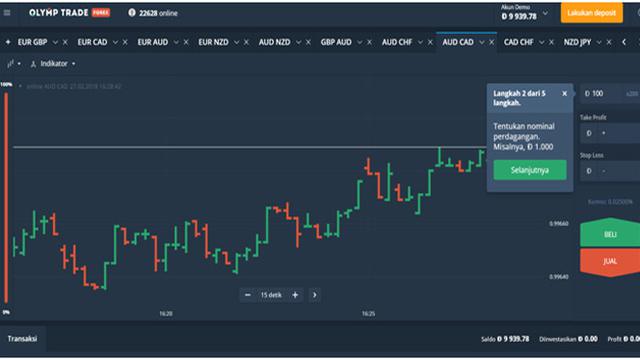The height and width of the screenshot is (360, 640).
Task: Close the CAD CHF tab
Action: [x=551, y=42]
